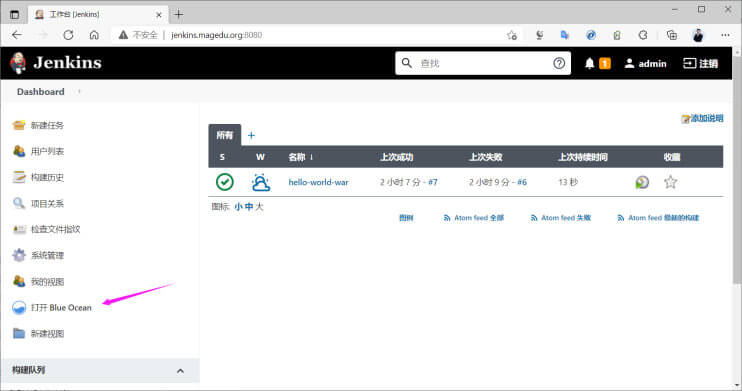Close the 工作台 Jenkins tab
The height and width of the screenshot is (391, 742).
tap(159, 15)
